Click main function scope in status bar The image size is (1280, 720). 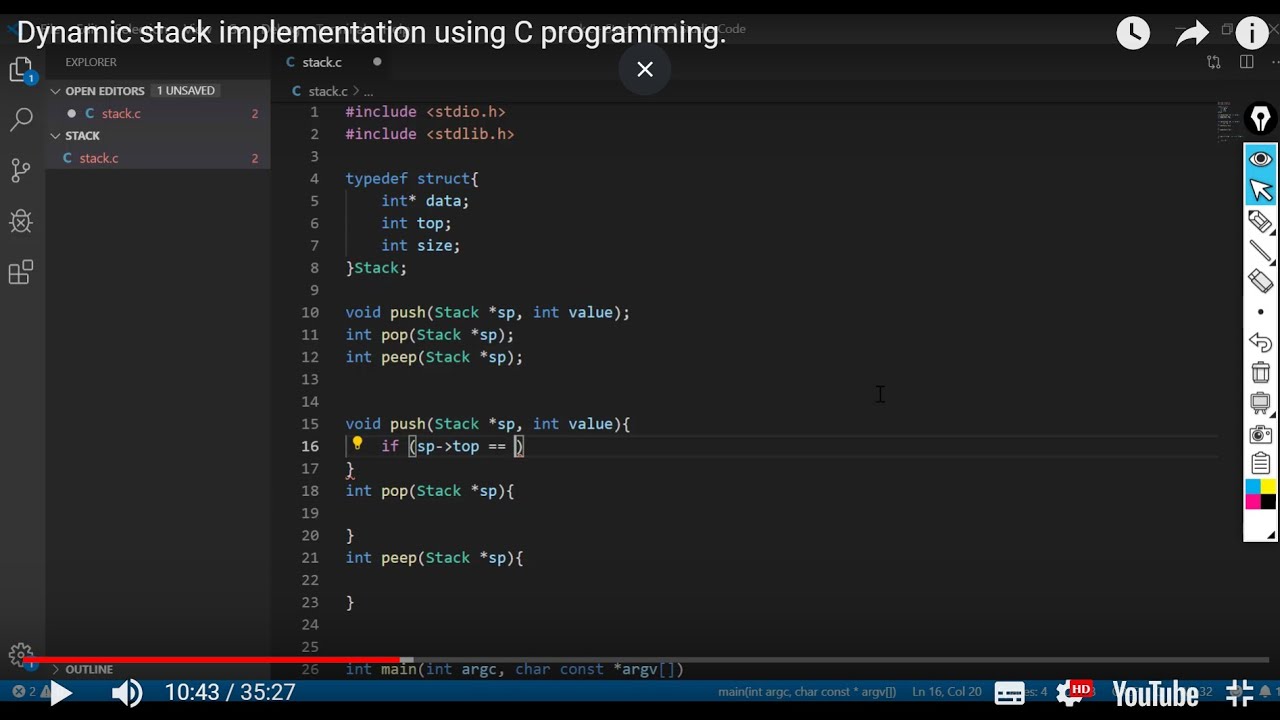pyautogui.click(x=808, y=692)
